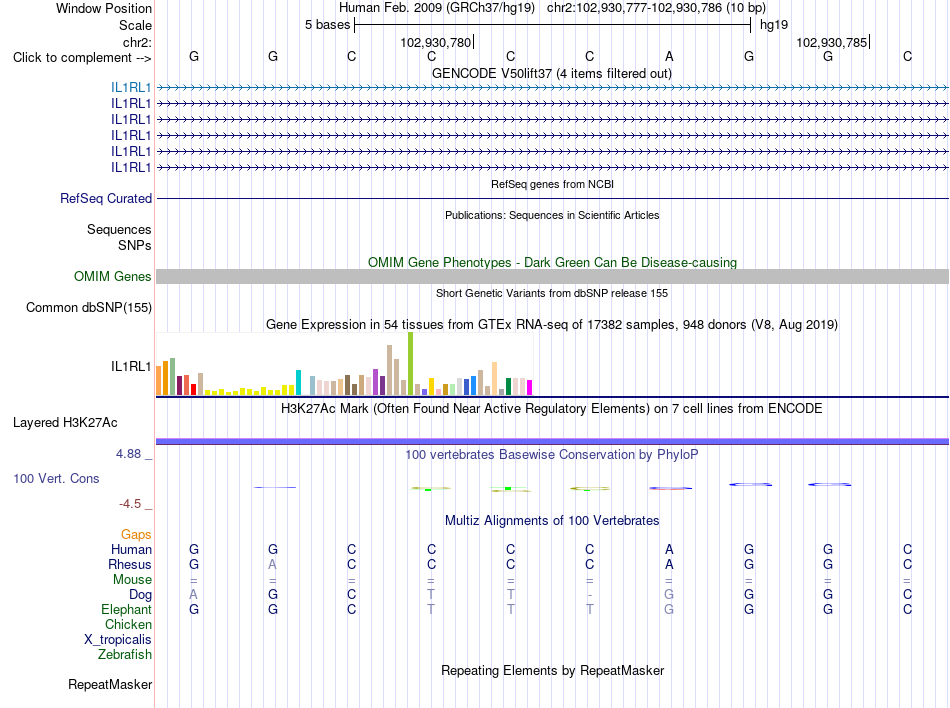Screen dimensions: 950x708
Task: Open the H3K27Ac Mark ENCODE track title
Action: 551,409
